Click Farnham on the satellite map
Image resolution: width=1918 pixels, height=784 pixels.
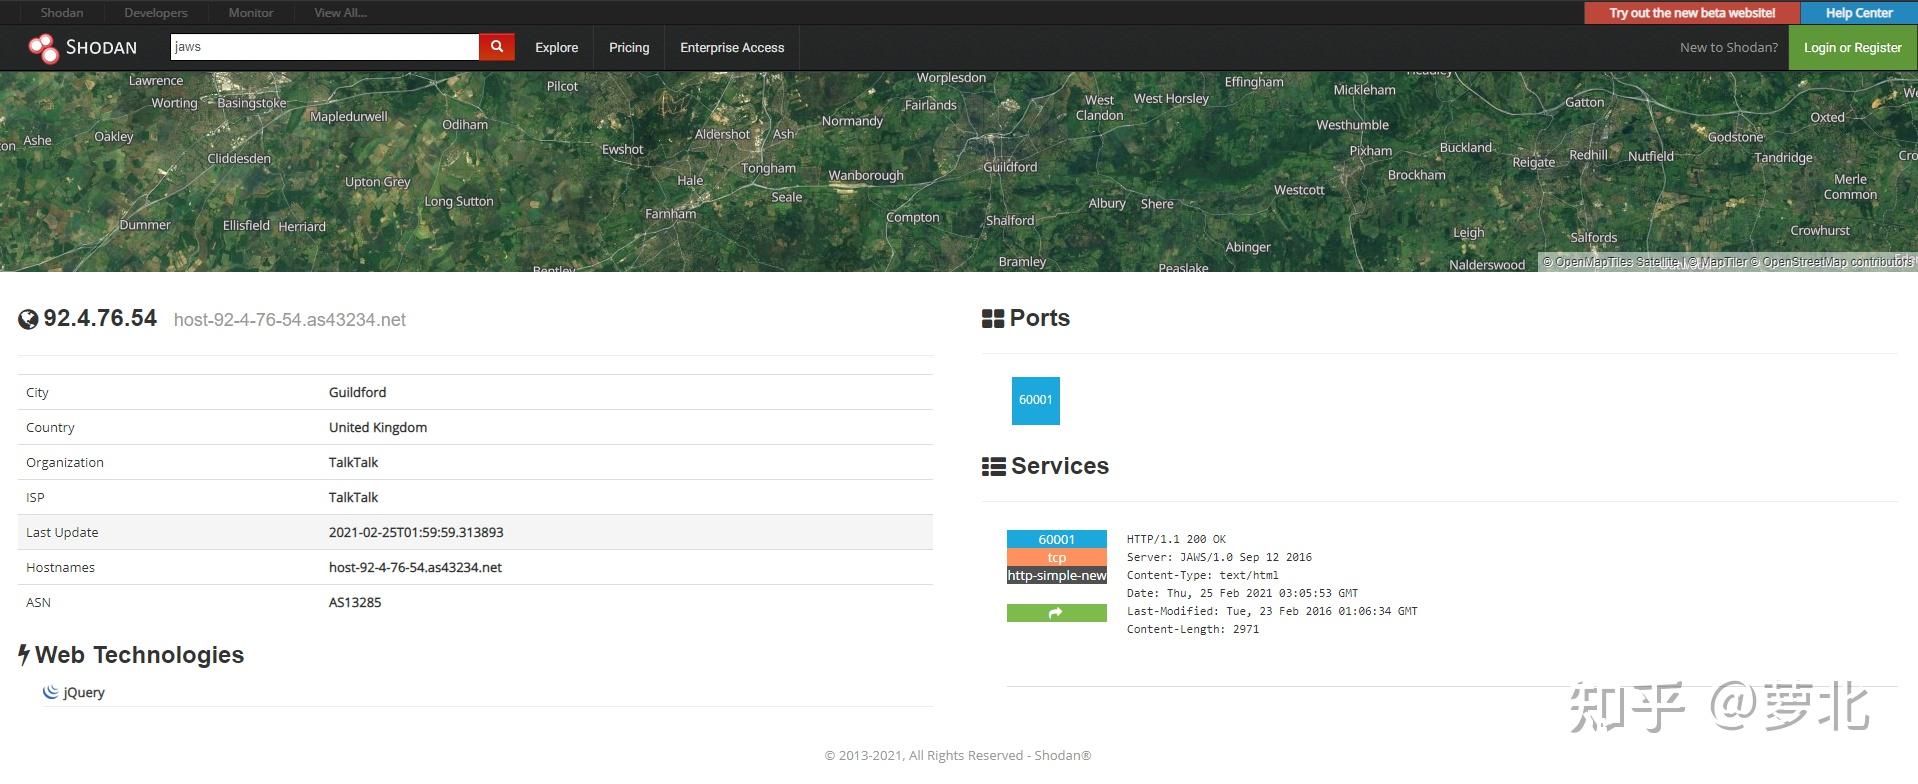[x=670, y=214]
